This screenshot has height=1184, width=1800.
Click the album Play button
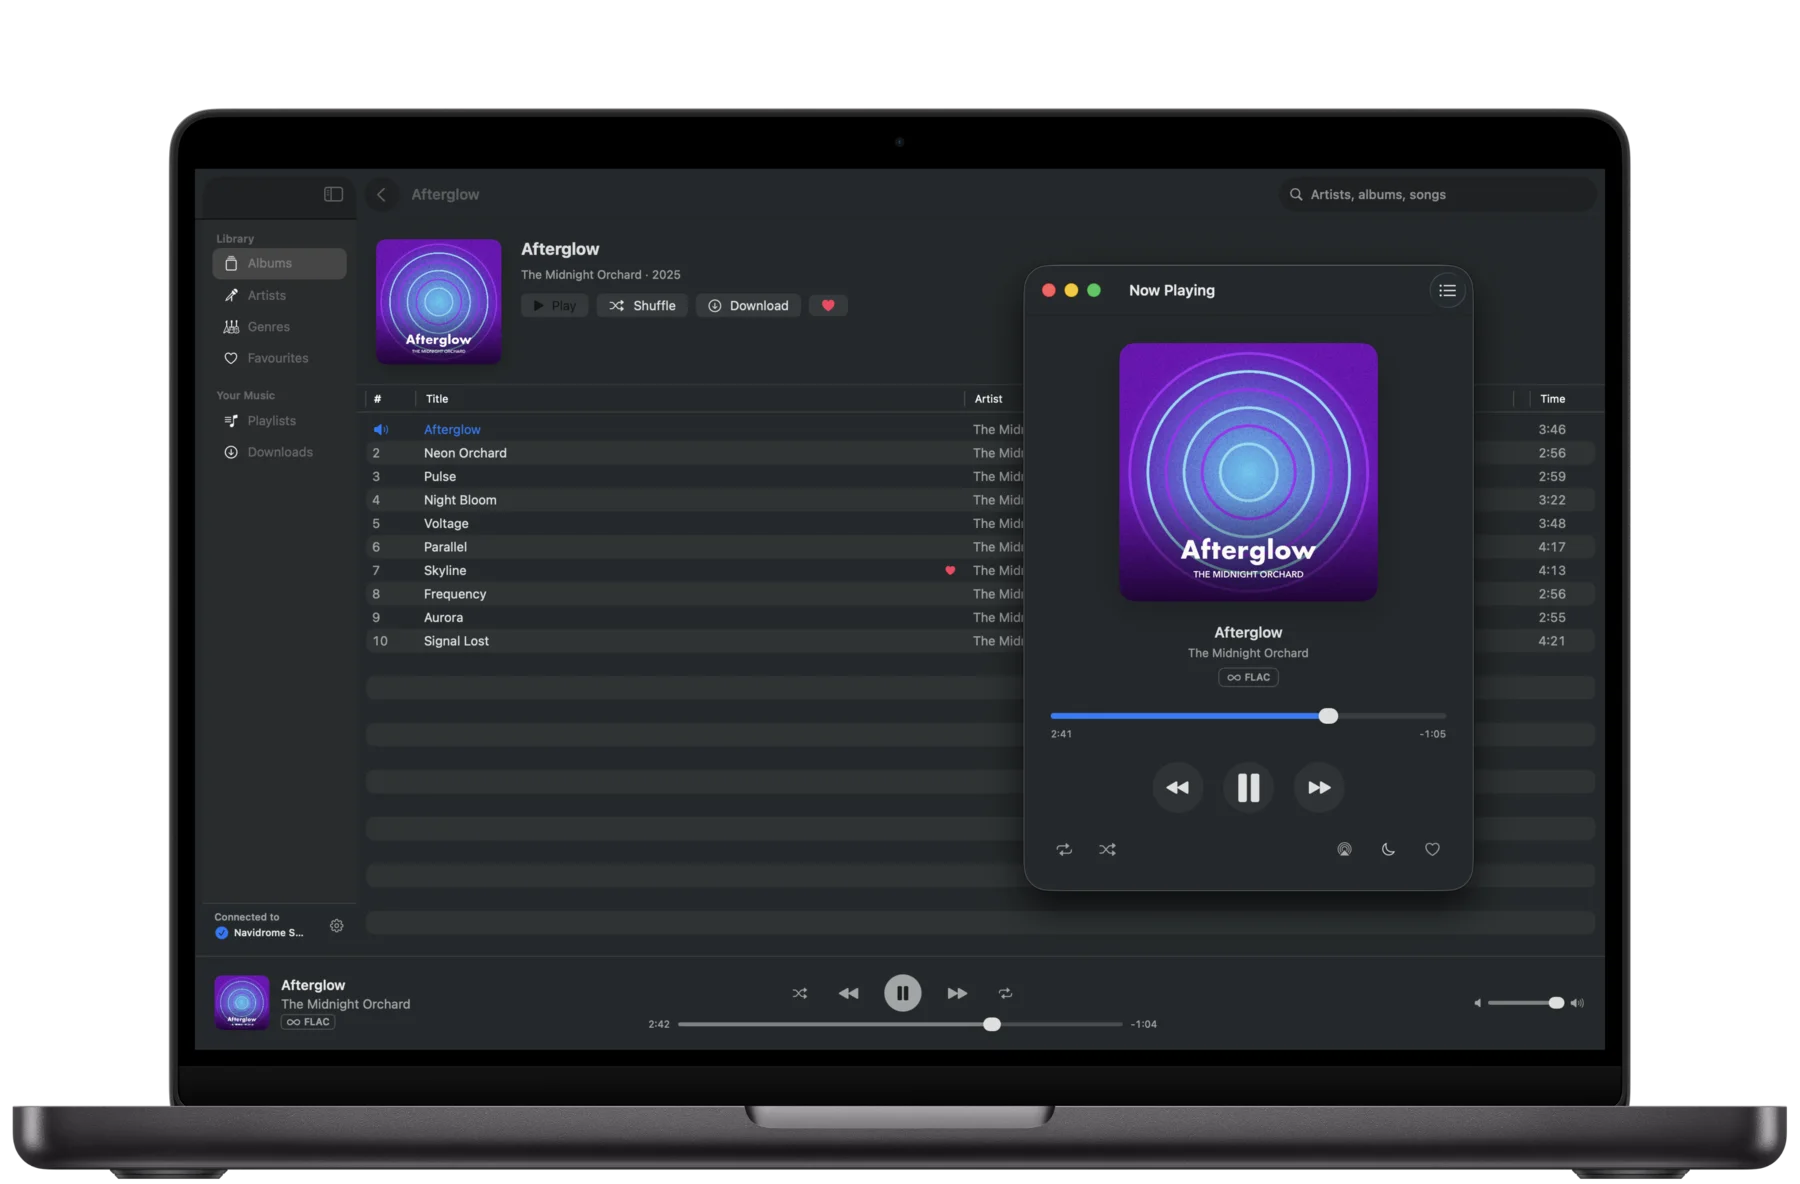(554, 306)
